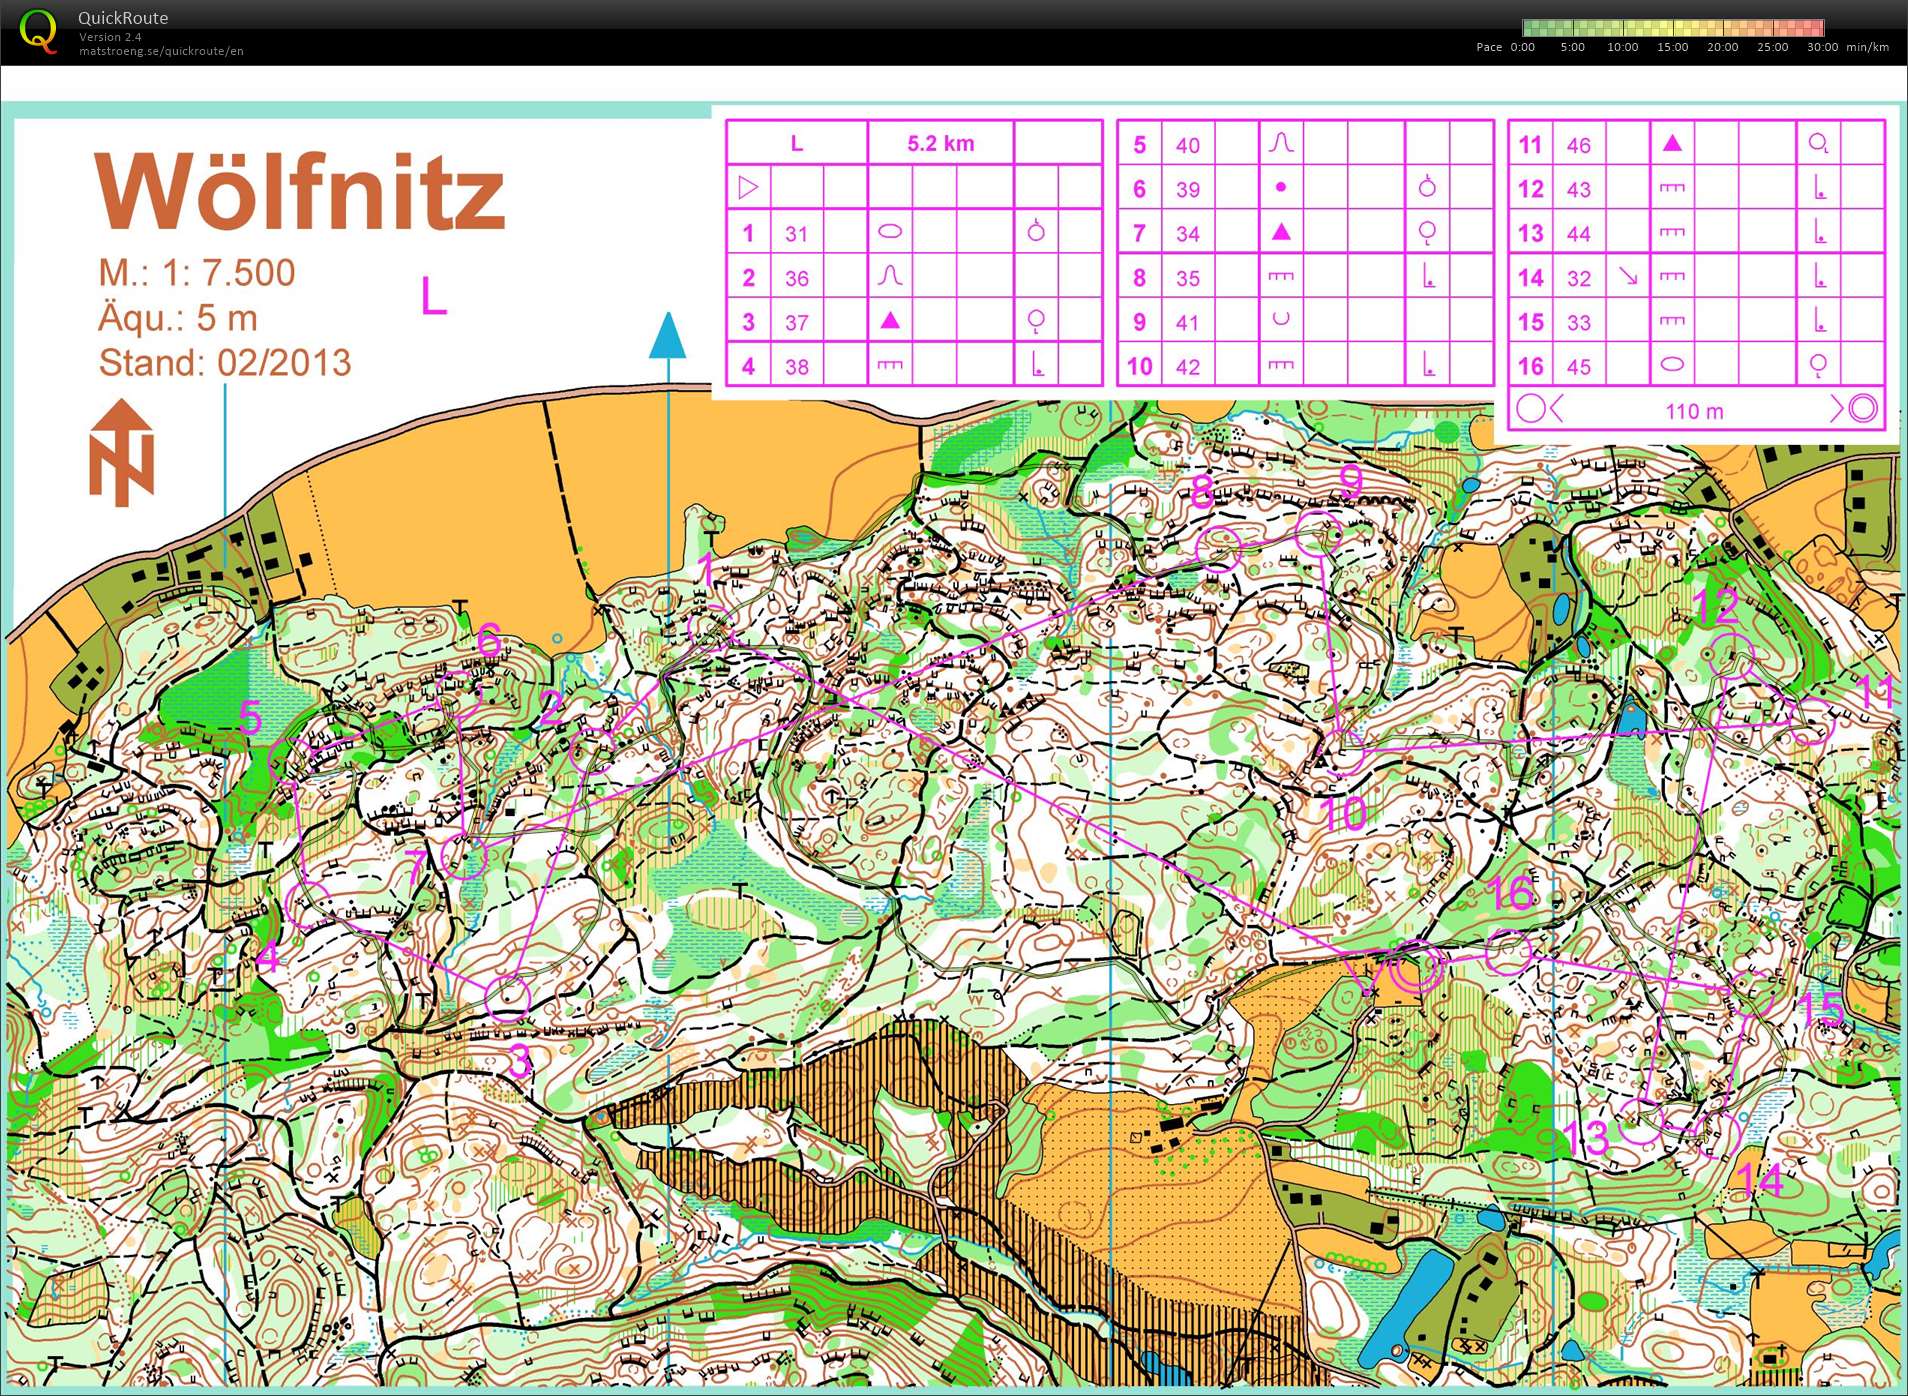Click the finish double-circle symbol in the description table
This screenshot has height=1396, width=1908.
coord(1862,408)
